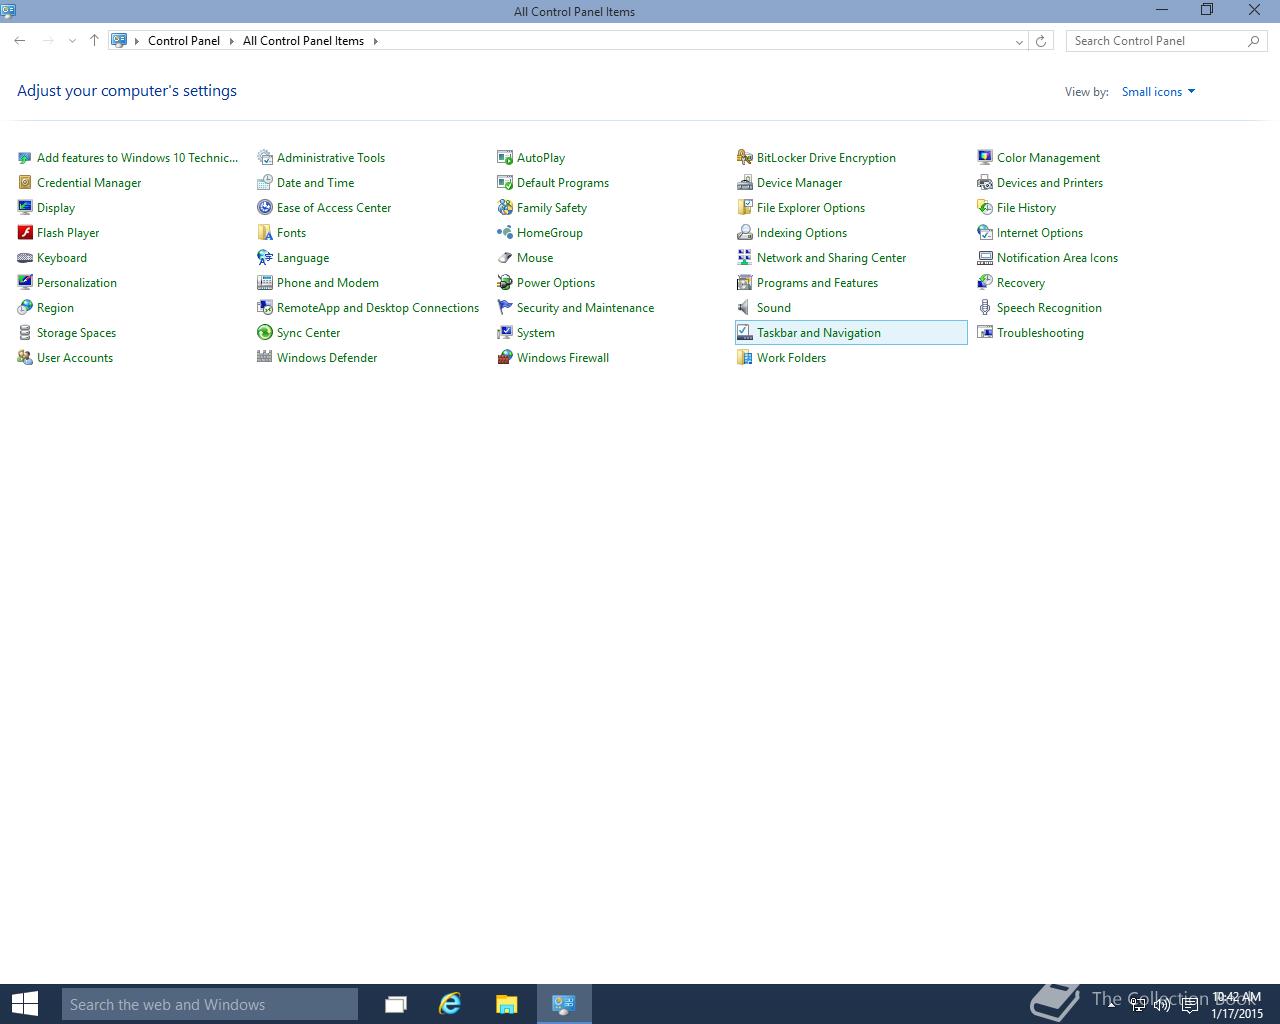Open the Device Manager icon
This screenshot has width=1280, height=1024.
point(745,182)
